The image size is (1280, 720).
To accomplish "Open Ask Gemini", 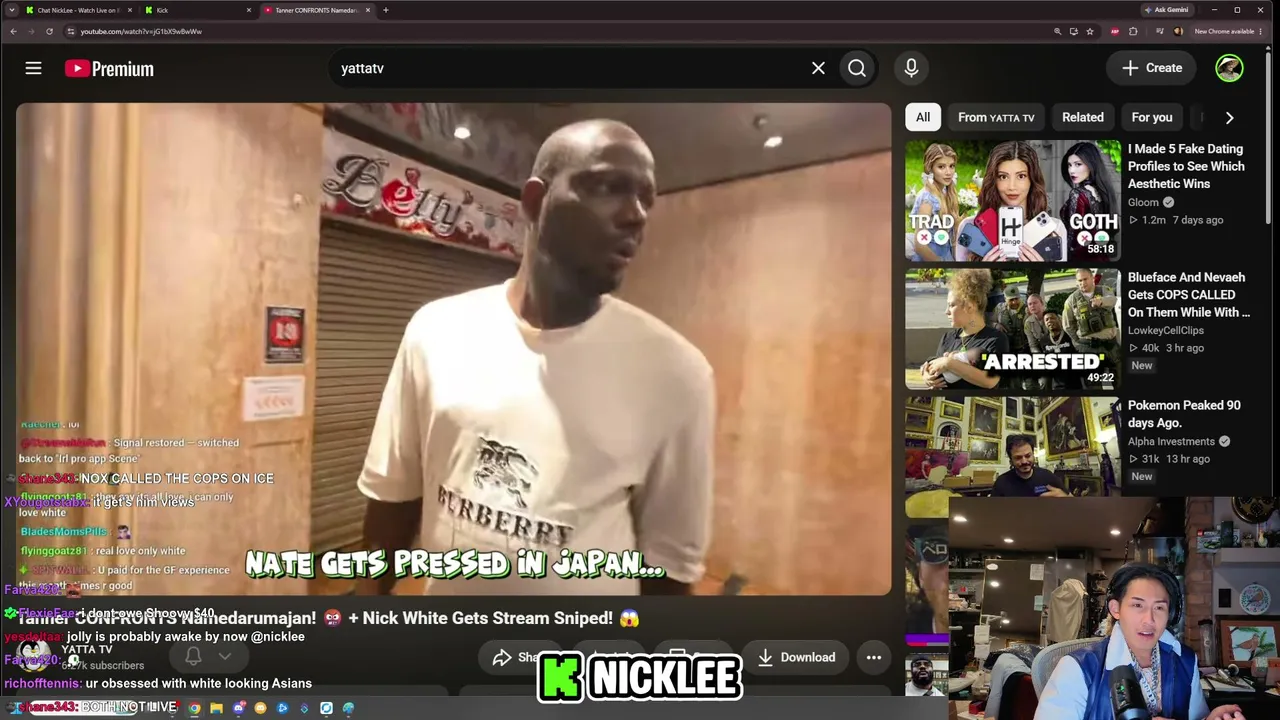I will [1166, 10].
